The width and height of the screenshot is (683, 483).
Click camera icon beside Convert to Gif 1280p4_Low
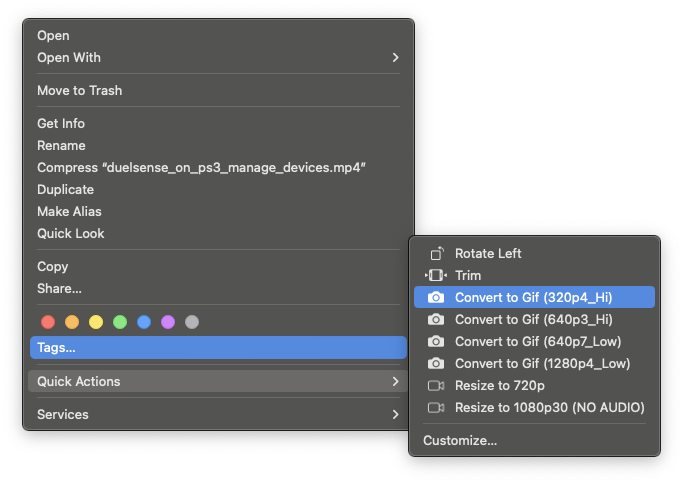pyautogui.click(x=435, y=363)
